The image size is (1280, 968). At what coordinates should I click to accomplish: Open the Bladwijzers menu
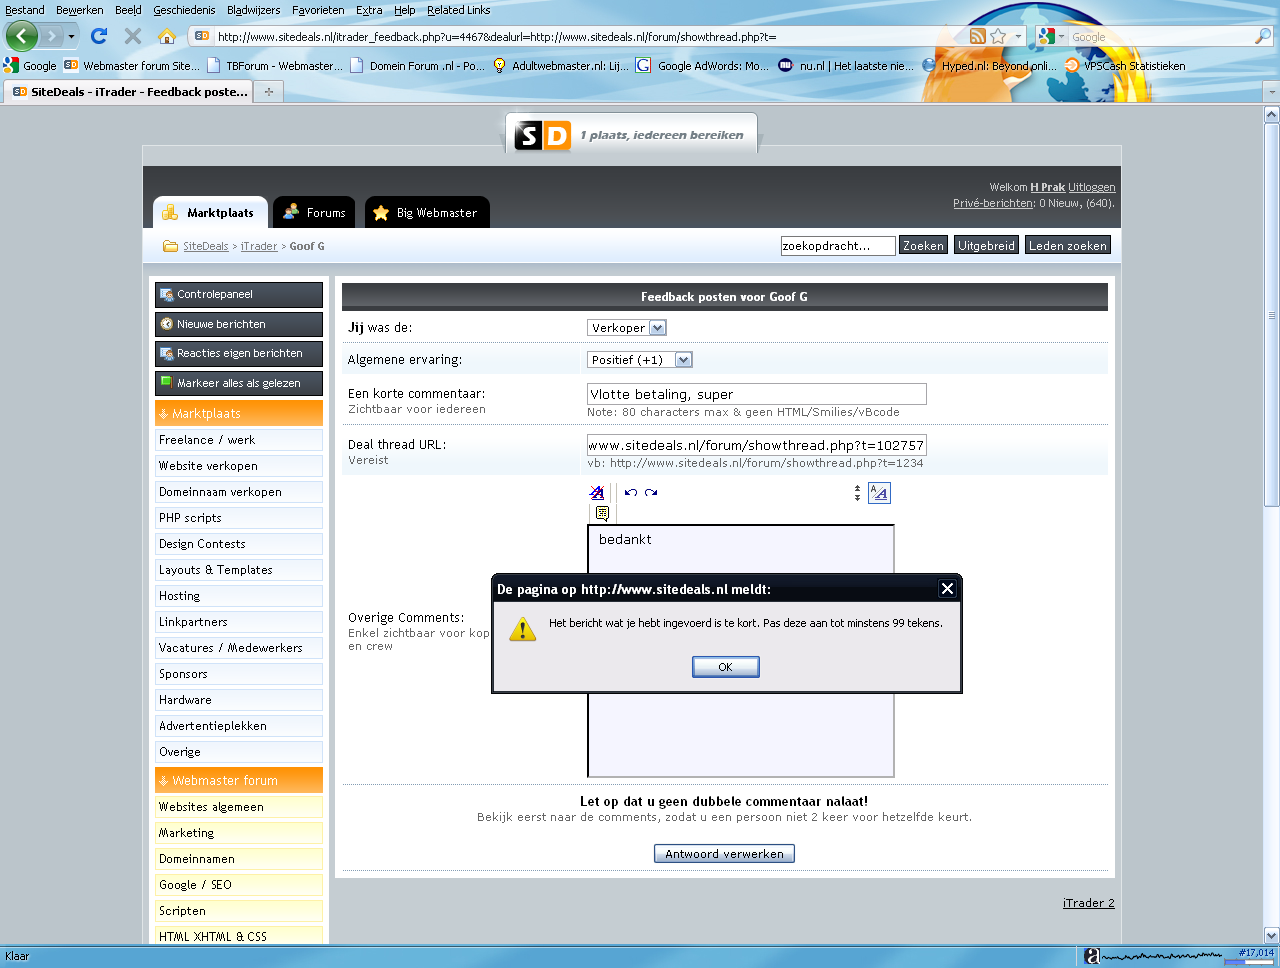[253, 10]
